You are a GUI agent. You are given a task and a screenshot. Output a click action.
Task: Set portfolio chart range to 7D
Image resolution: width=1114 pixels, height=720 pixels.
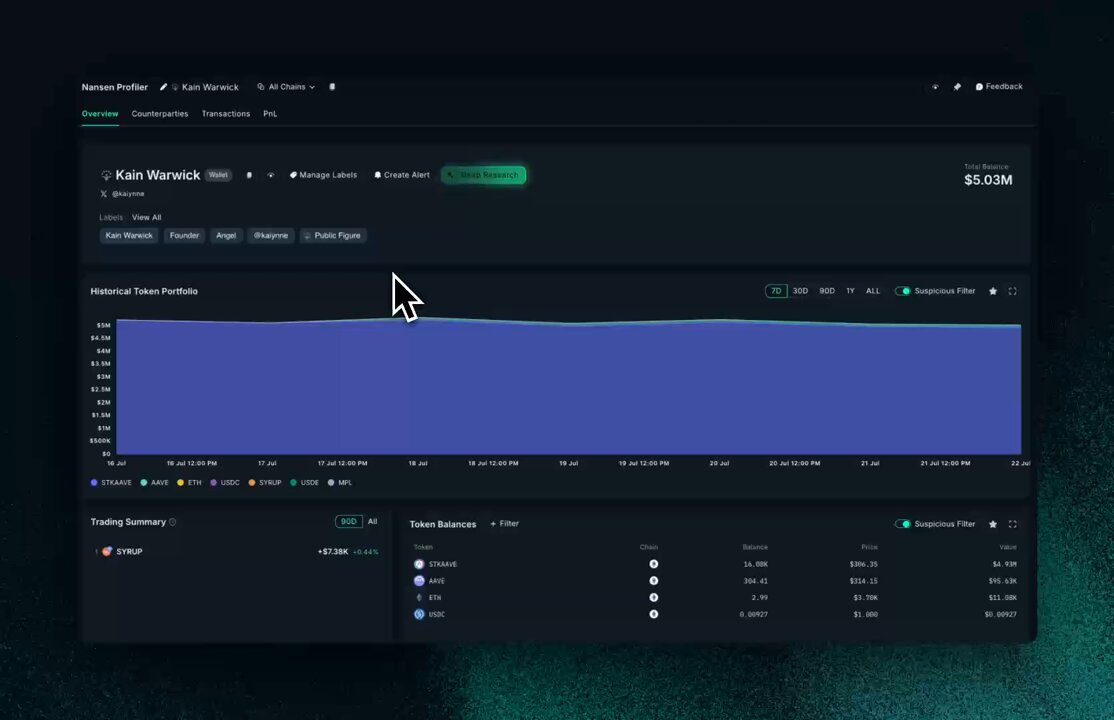776,291
